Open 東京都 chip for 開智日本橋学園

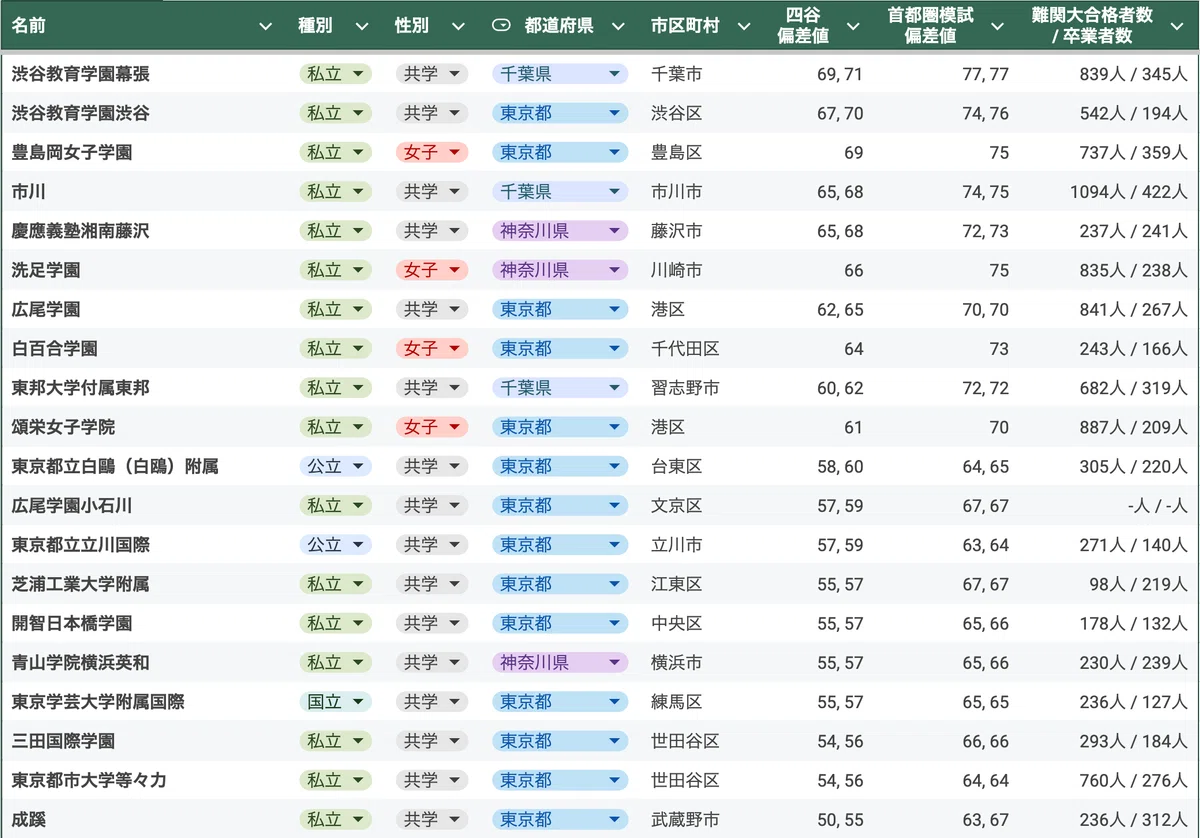(560, 623)
